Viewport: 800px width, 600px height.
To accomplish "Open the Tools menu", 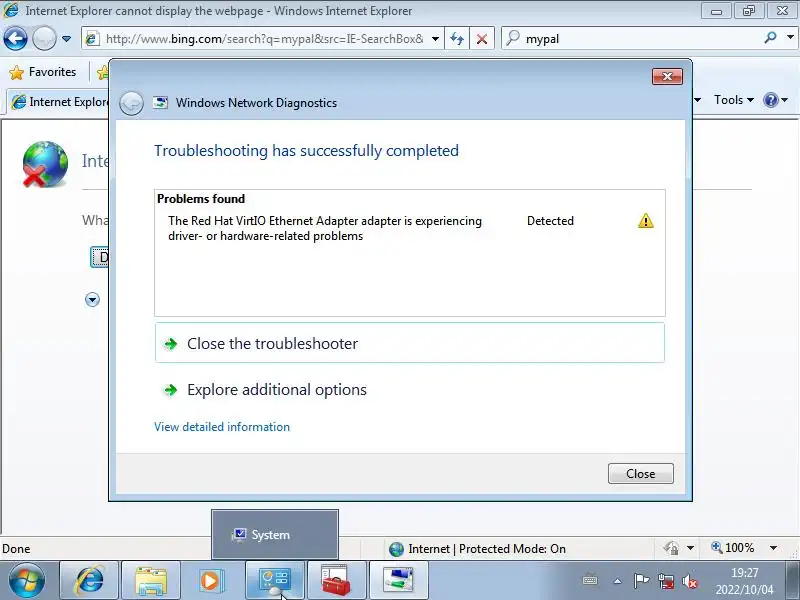I will click(x=734, y=100).
